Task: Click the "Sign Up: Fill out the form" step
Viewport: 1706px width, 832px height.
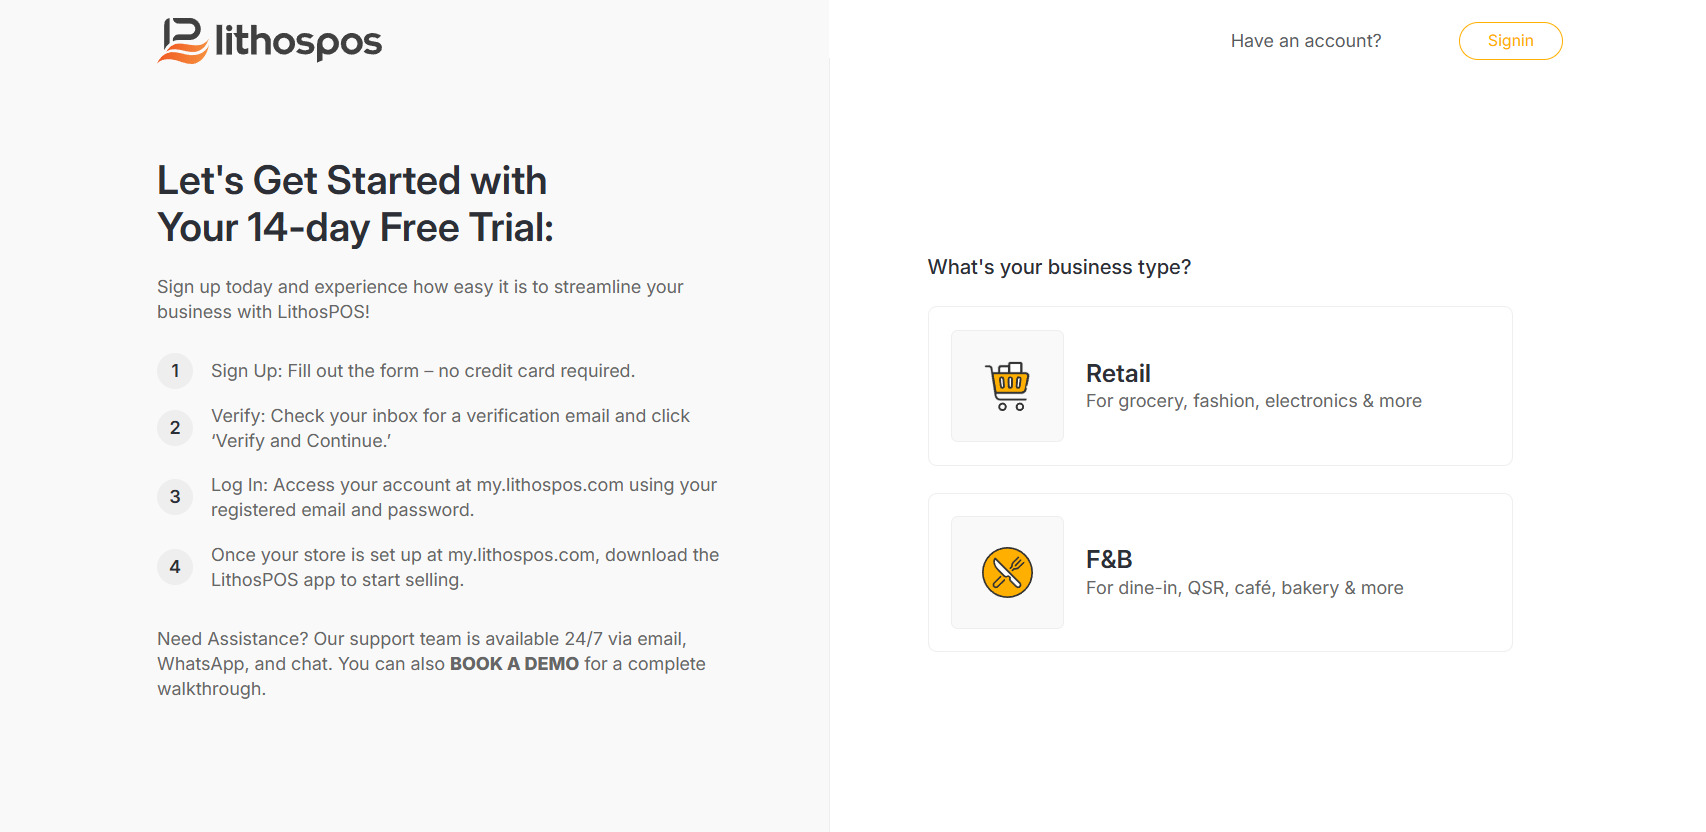Action: tap(422, 371)
